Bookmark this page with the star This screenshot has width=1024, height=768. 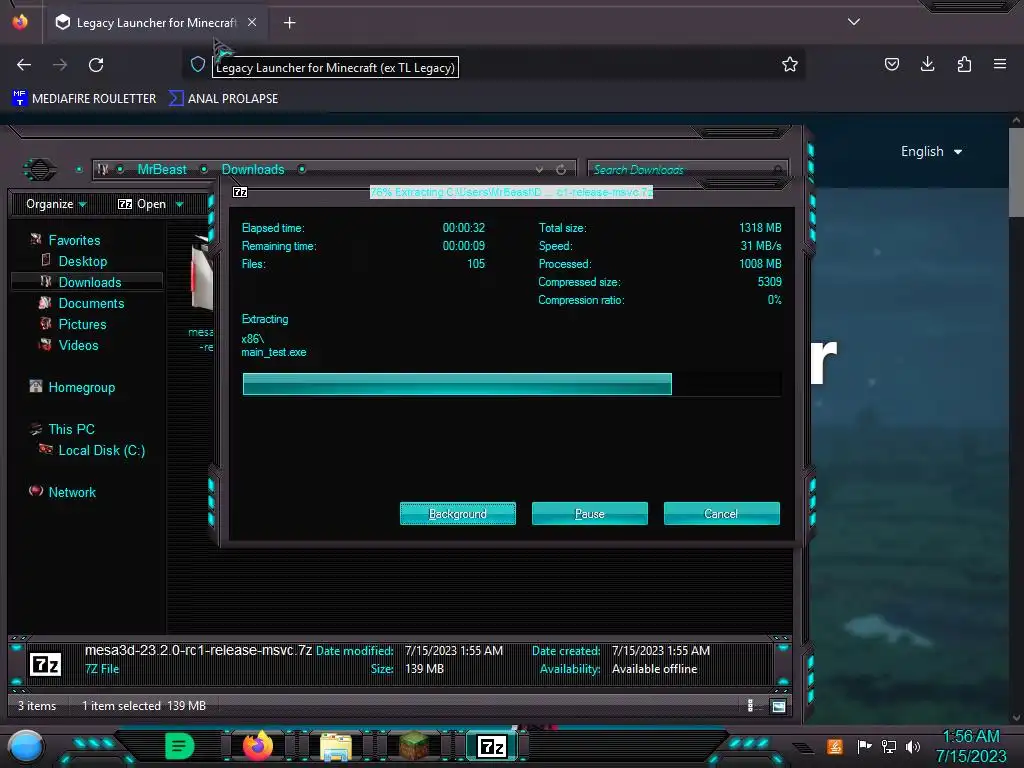pos(790,64)
